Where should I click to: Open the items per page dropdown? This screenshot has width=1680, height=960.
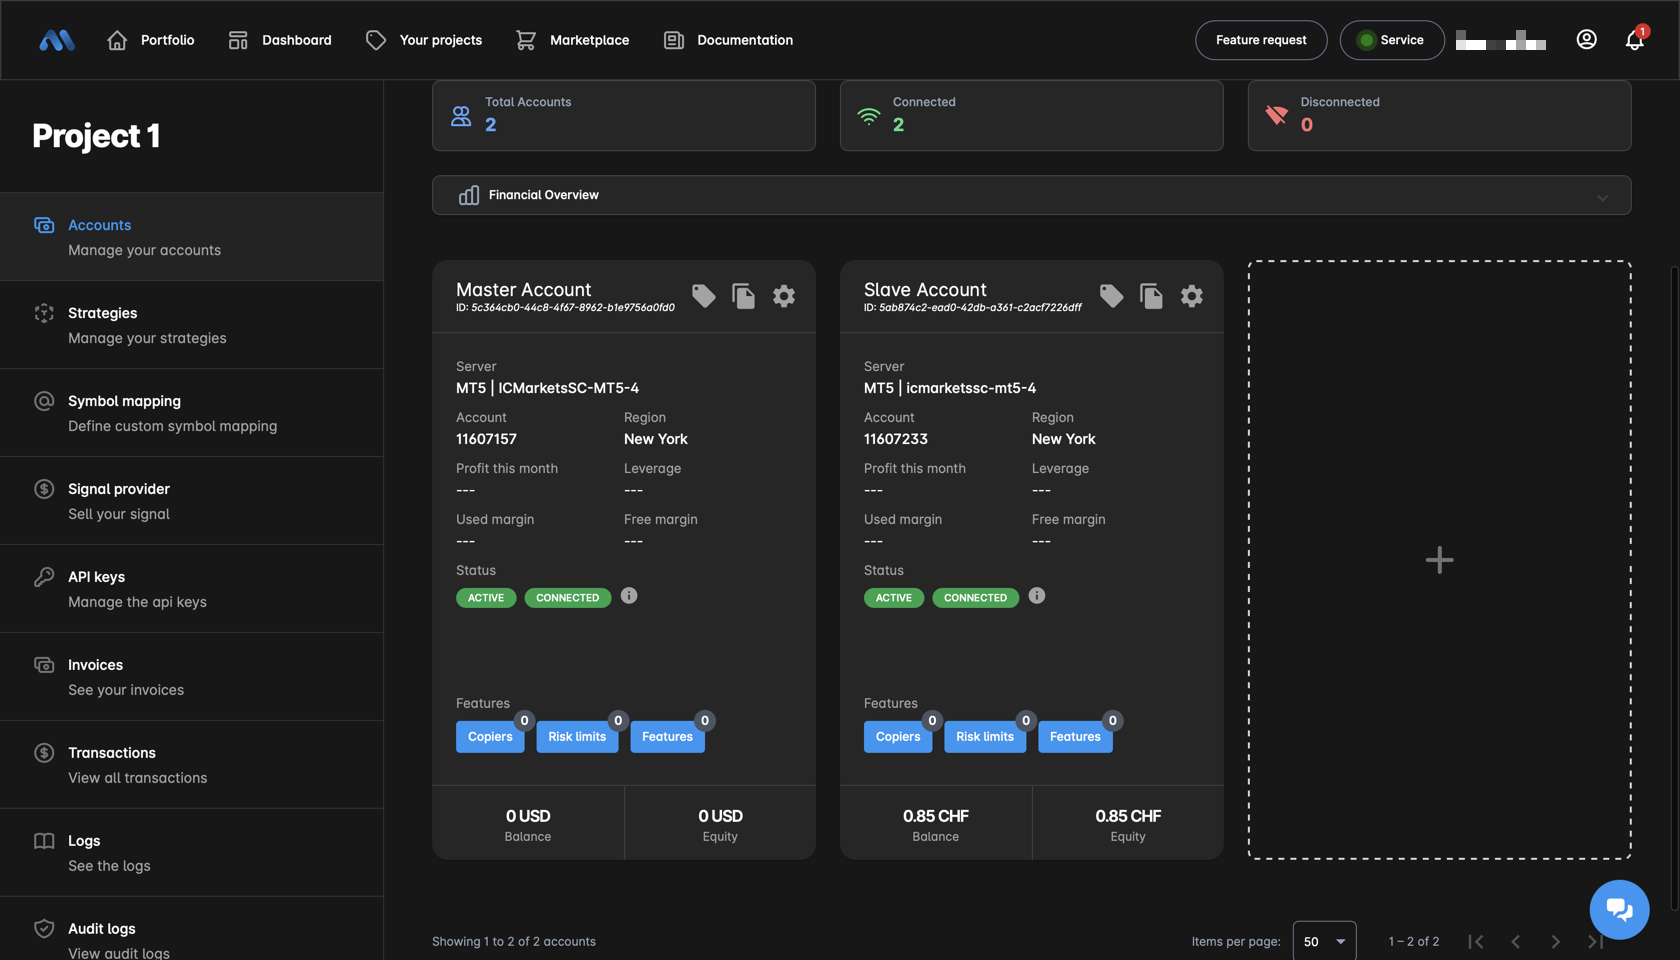click(x=1324, y=941)
